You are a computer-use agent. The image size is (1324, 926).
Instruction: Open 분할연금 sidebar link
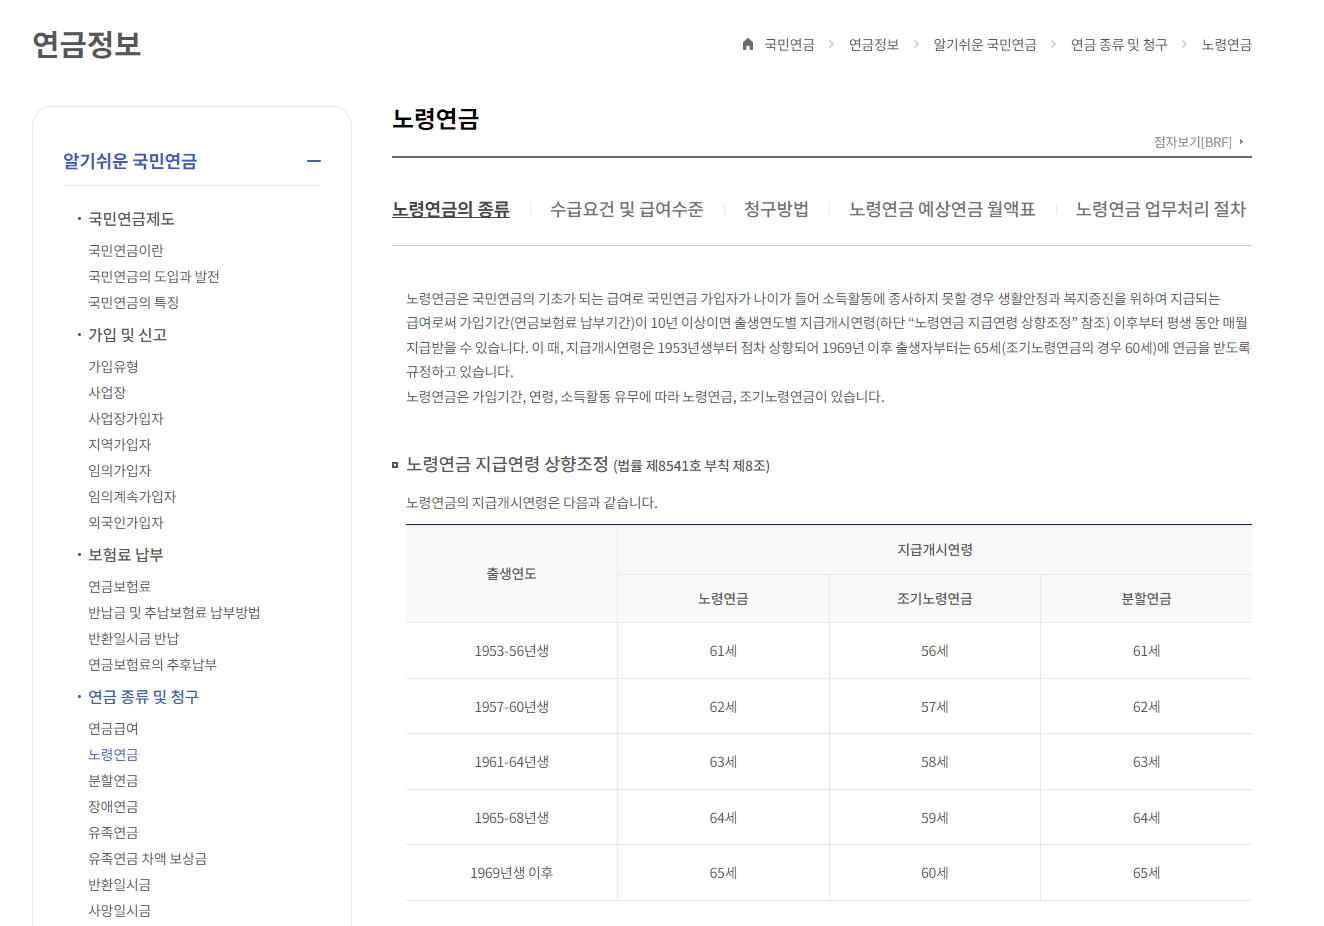(113, 781)
